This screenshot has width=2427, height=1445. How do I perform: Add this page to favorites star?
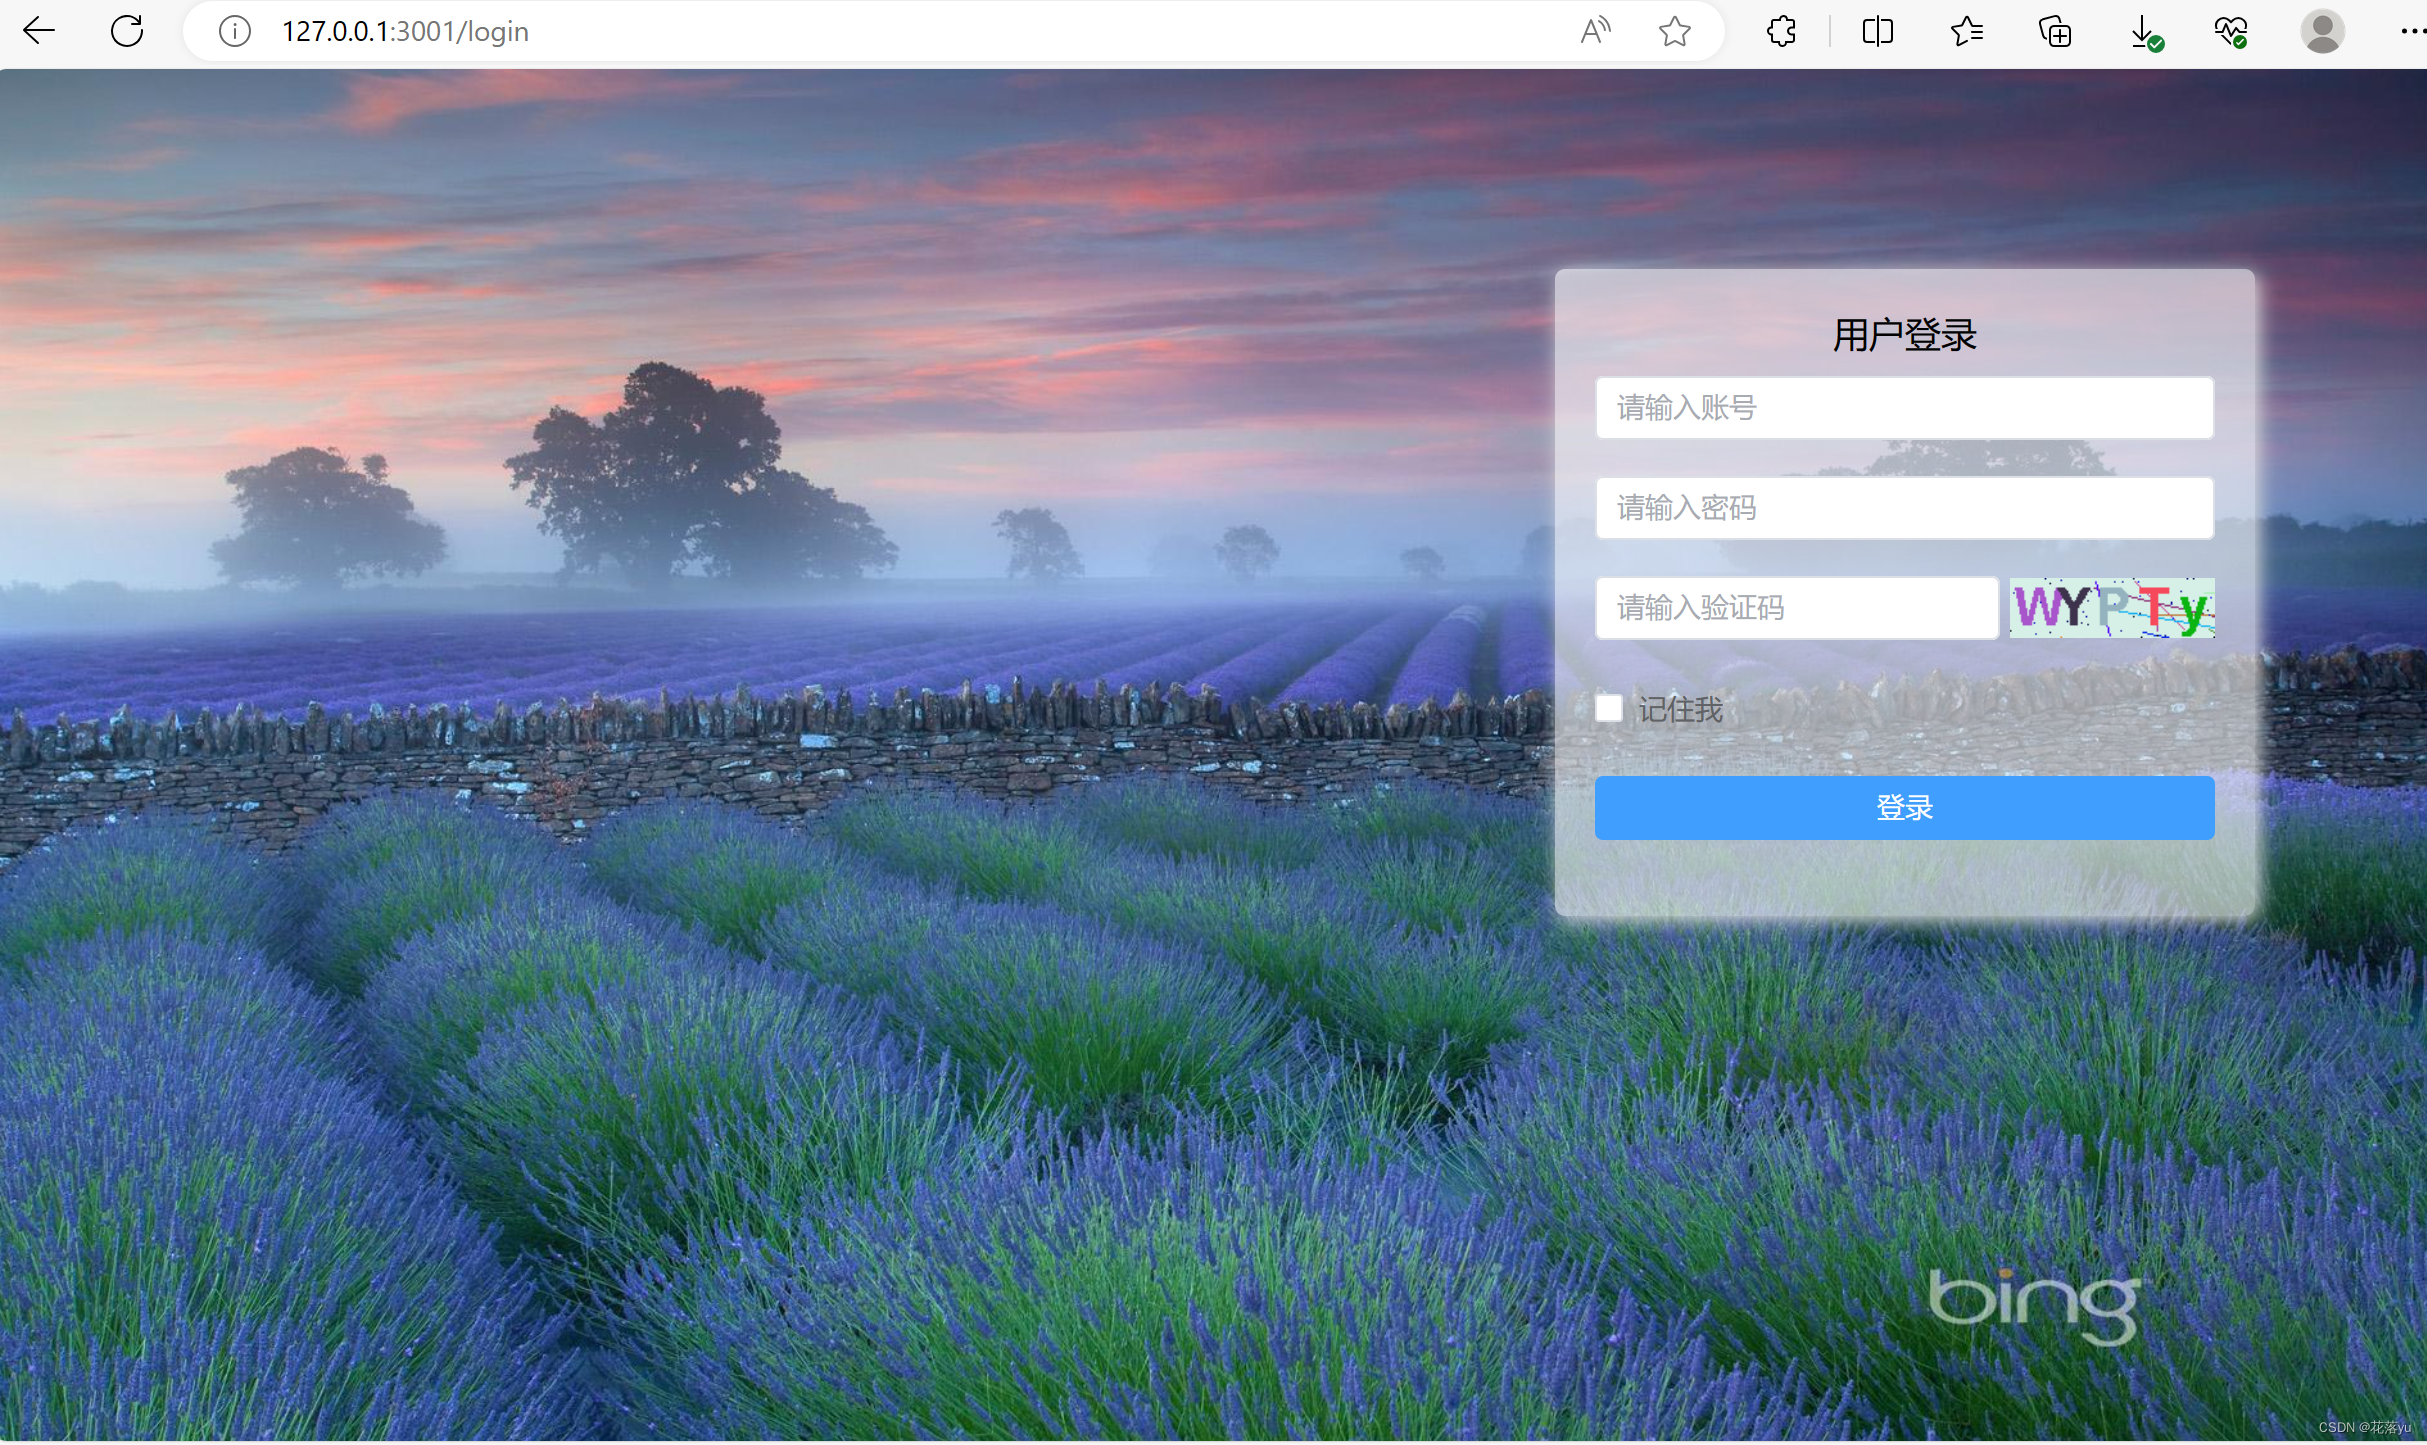coord(1675,31)
